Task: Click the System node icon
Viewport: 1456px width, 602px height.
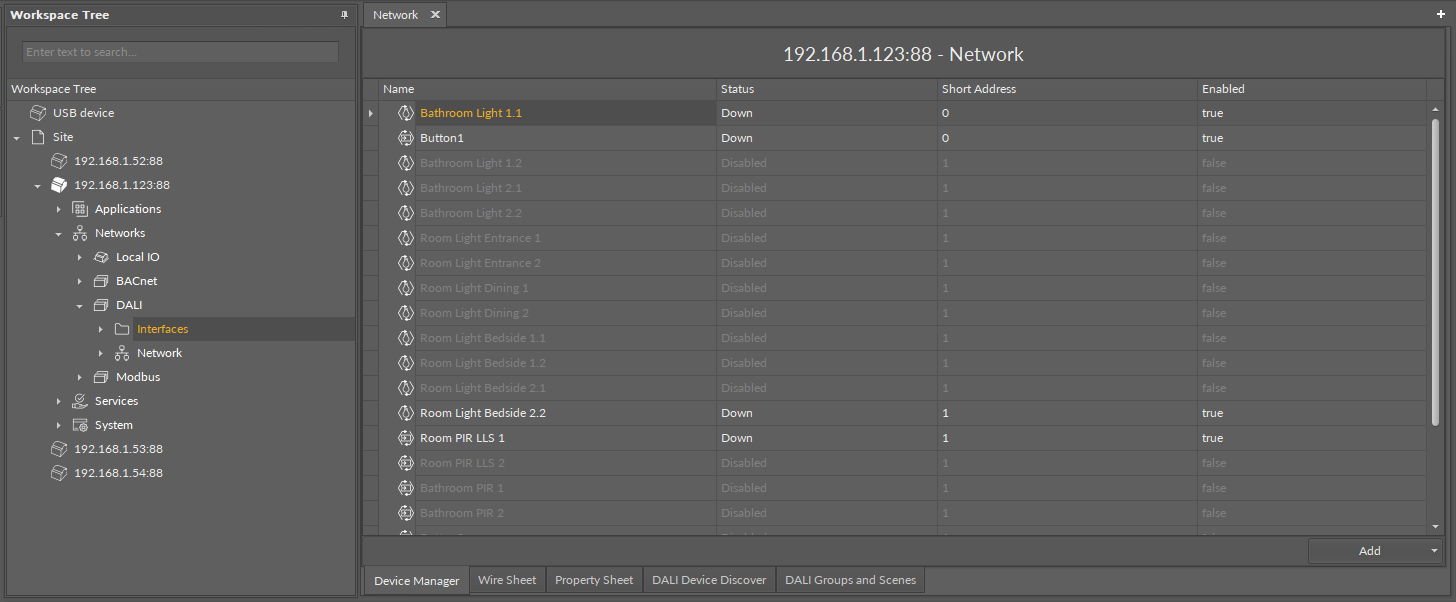Action: (80, 425)
